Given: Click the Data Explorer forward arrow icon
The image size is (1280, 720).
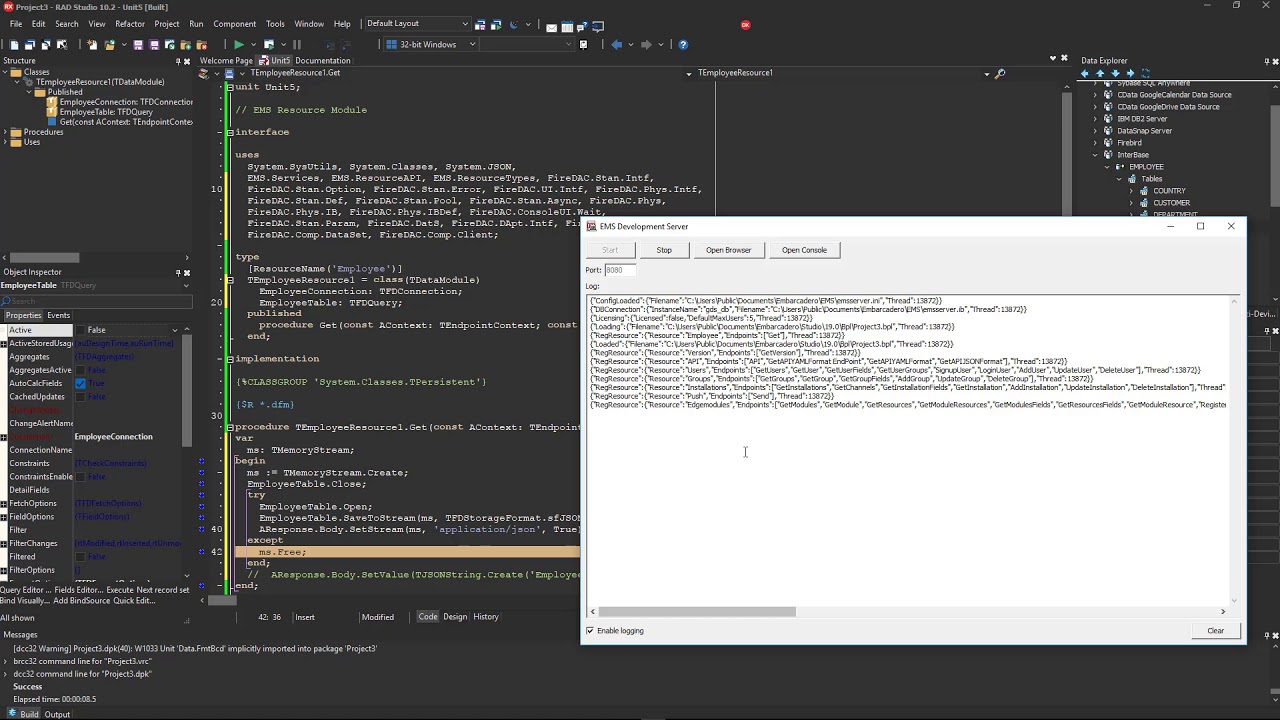Looking at the screenshot, I should [1130, 73].
